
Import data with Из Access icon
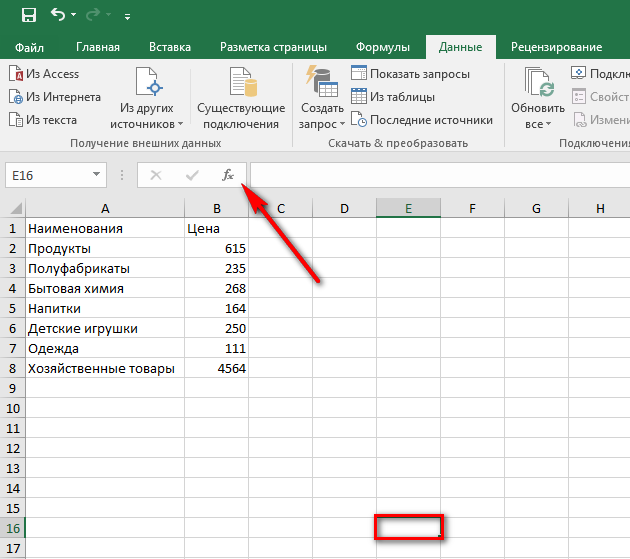16,74
